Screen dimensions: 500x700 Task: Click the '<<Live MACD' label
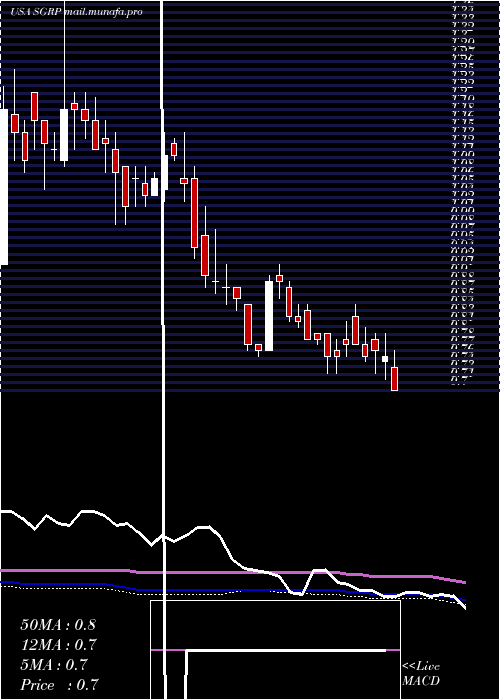click(x=421, y=674)
